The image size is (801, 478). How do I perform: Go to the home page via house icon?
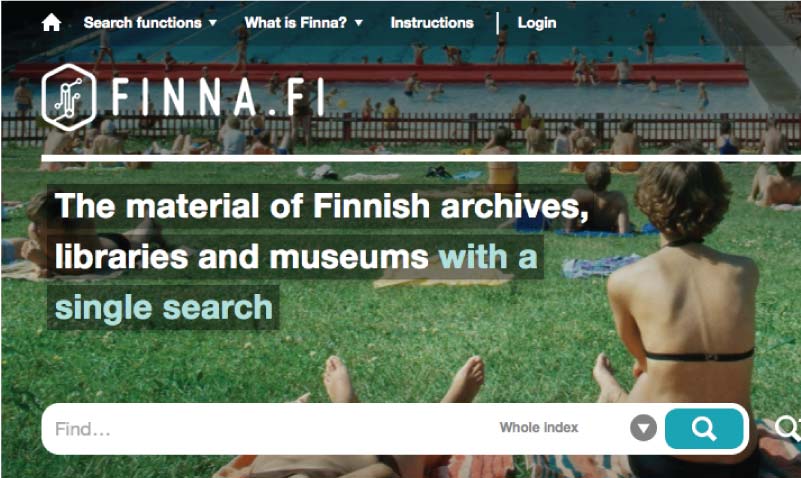coord(52,22)
